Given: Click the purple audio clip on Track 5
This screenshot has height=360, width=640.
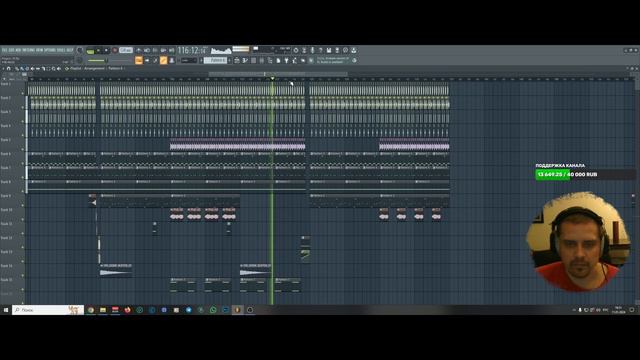Looking at the screenshot, I should (238, 144).
